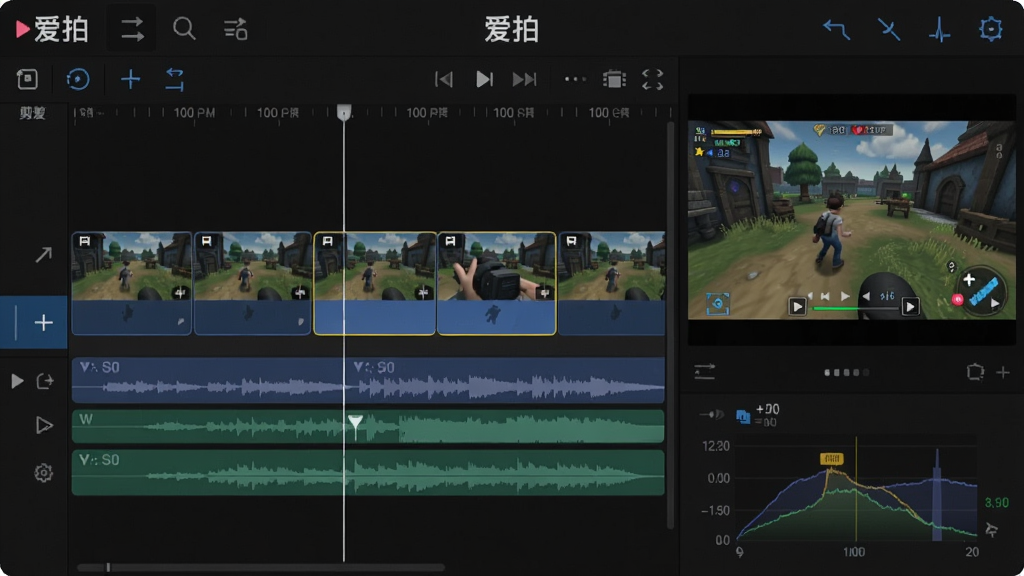Viewport: 1024px width, 576px height.
Task: Open the three-dots more options
Action: [x=575, y=80]
